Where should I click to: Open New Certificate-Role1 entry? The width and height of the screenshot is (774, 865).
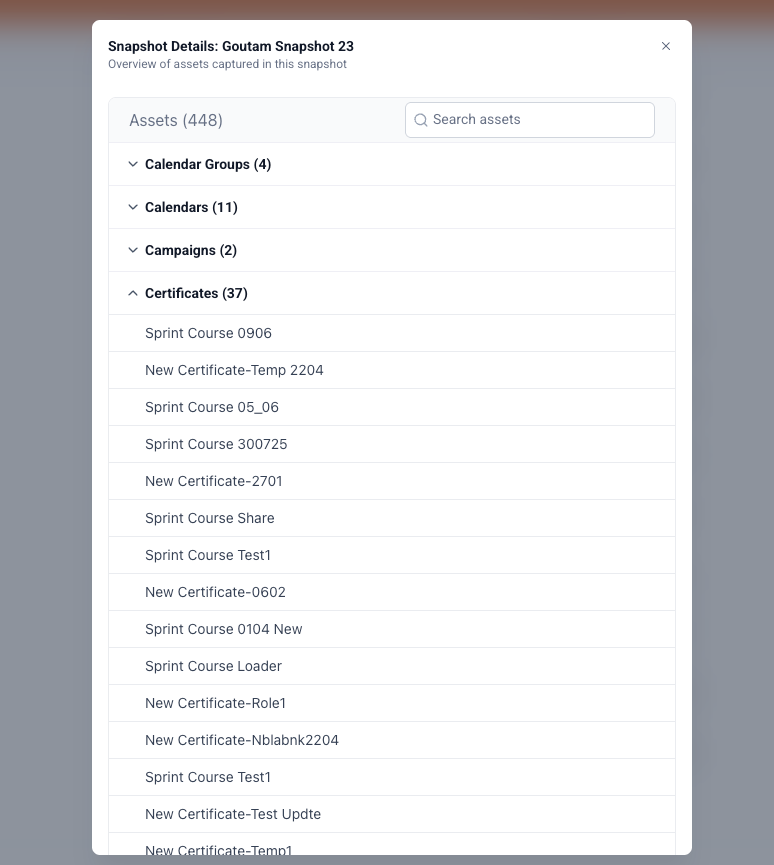coord(215,703)
